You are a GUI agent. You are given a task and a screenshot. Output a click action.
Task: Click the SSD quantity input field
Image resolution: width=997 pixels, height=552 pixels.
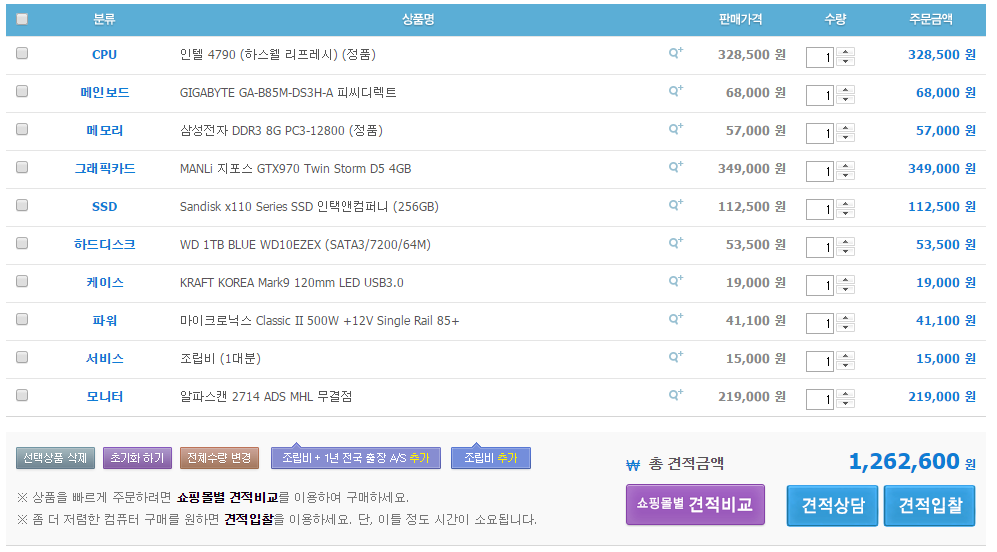pyautogui.click(x=820, y=209)
